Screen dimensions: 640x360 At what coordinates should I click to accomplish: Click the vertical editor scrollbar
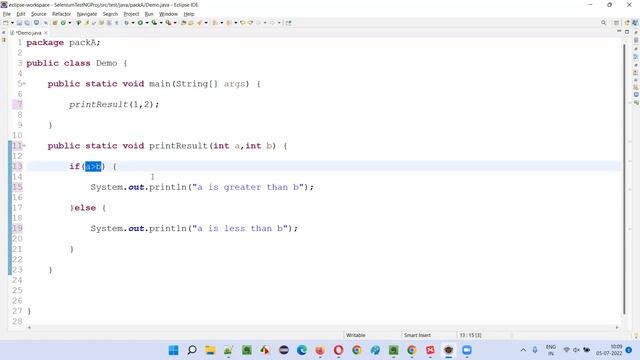pyautogui.click(x=624, y=180)
